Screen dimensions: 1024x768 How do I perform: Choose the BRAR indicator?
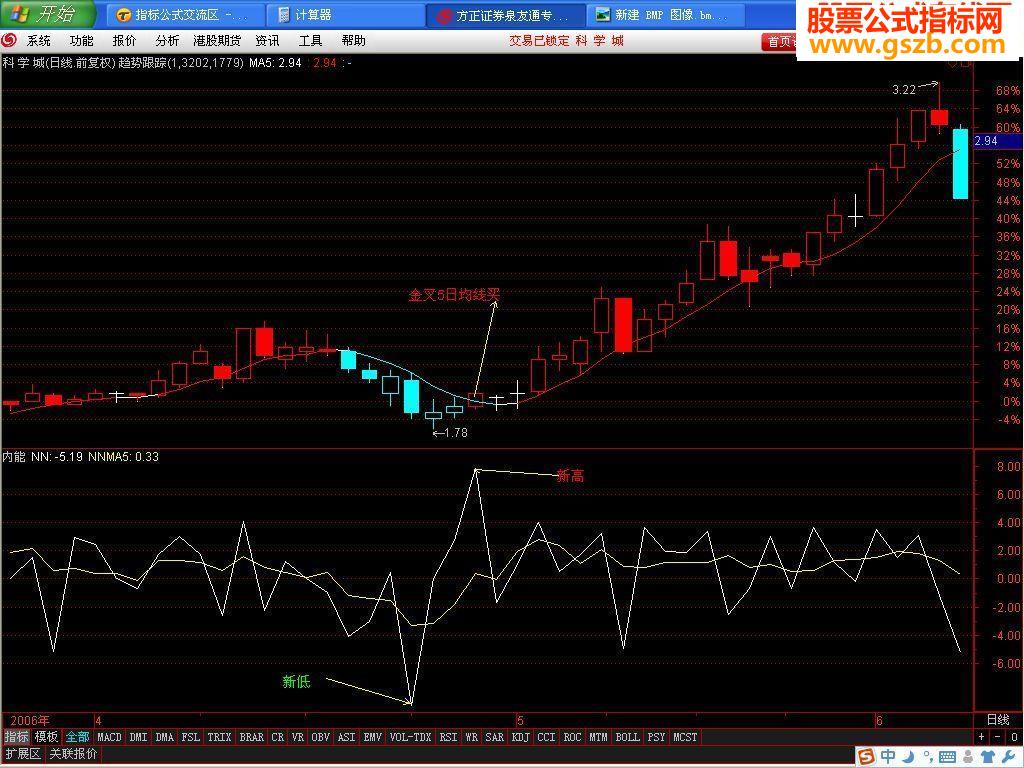click(251, 737)
